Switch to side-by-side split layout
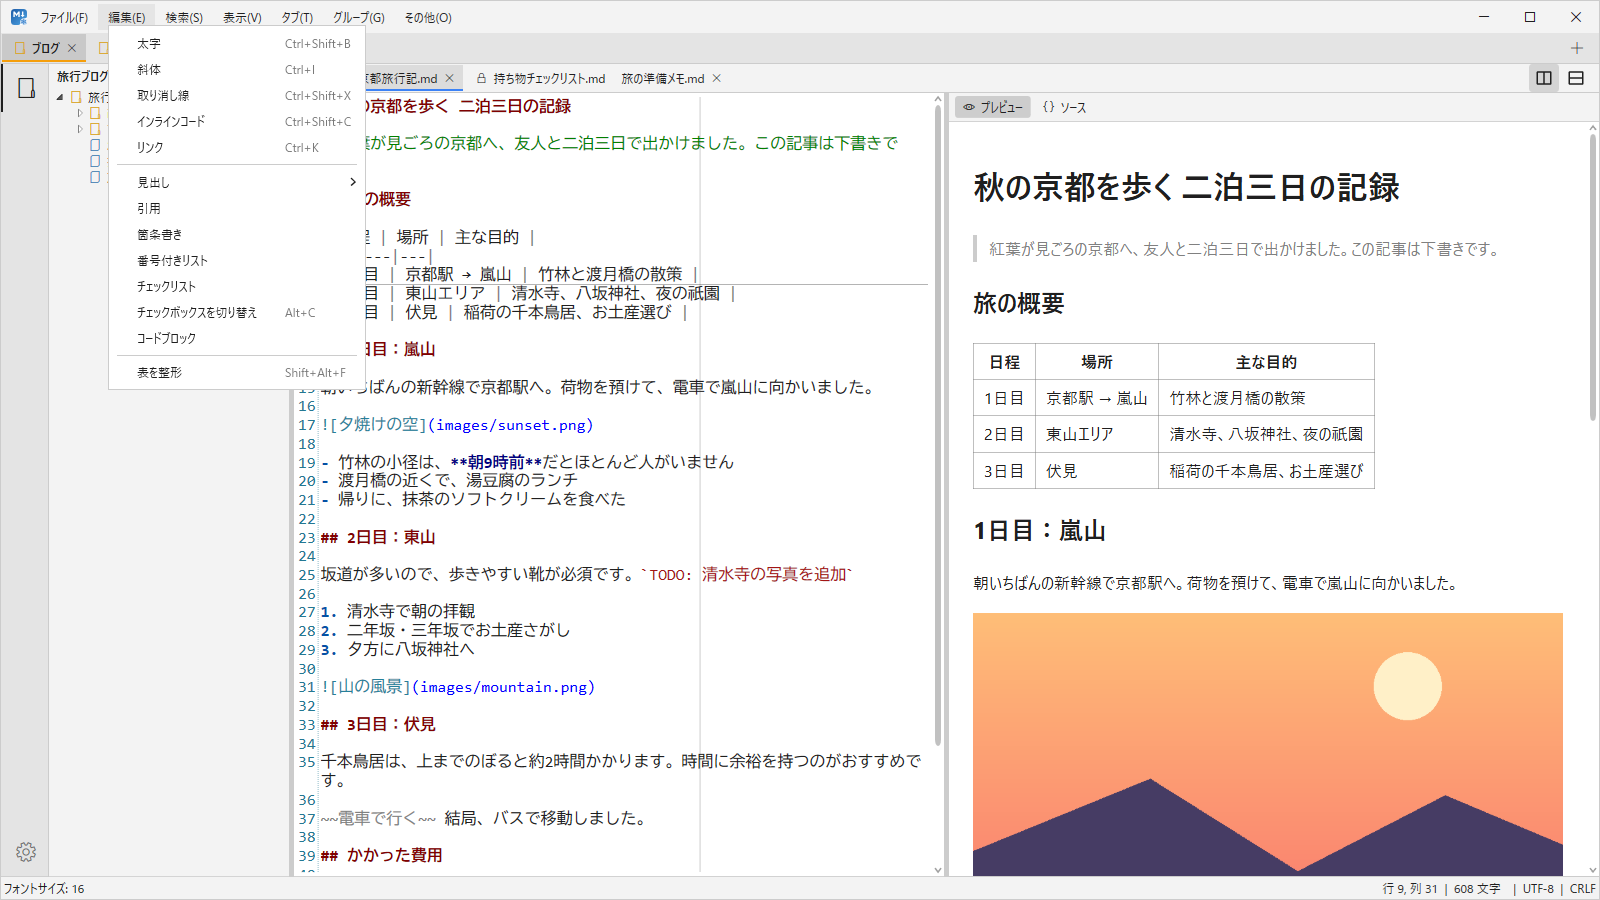This screenshot has height=900, width=1600. [x=1544, y=78]
